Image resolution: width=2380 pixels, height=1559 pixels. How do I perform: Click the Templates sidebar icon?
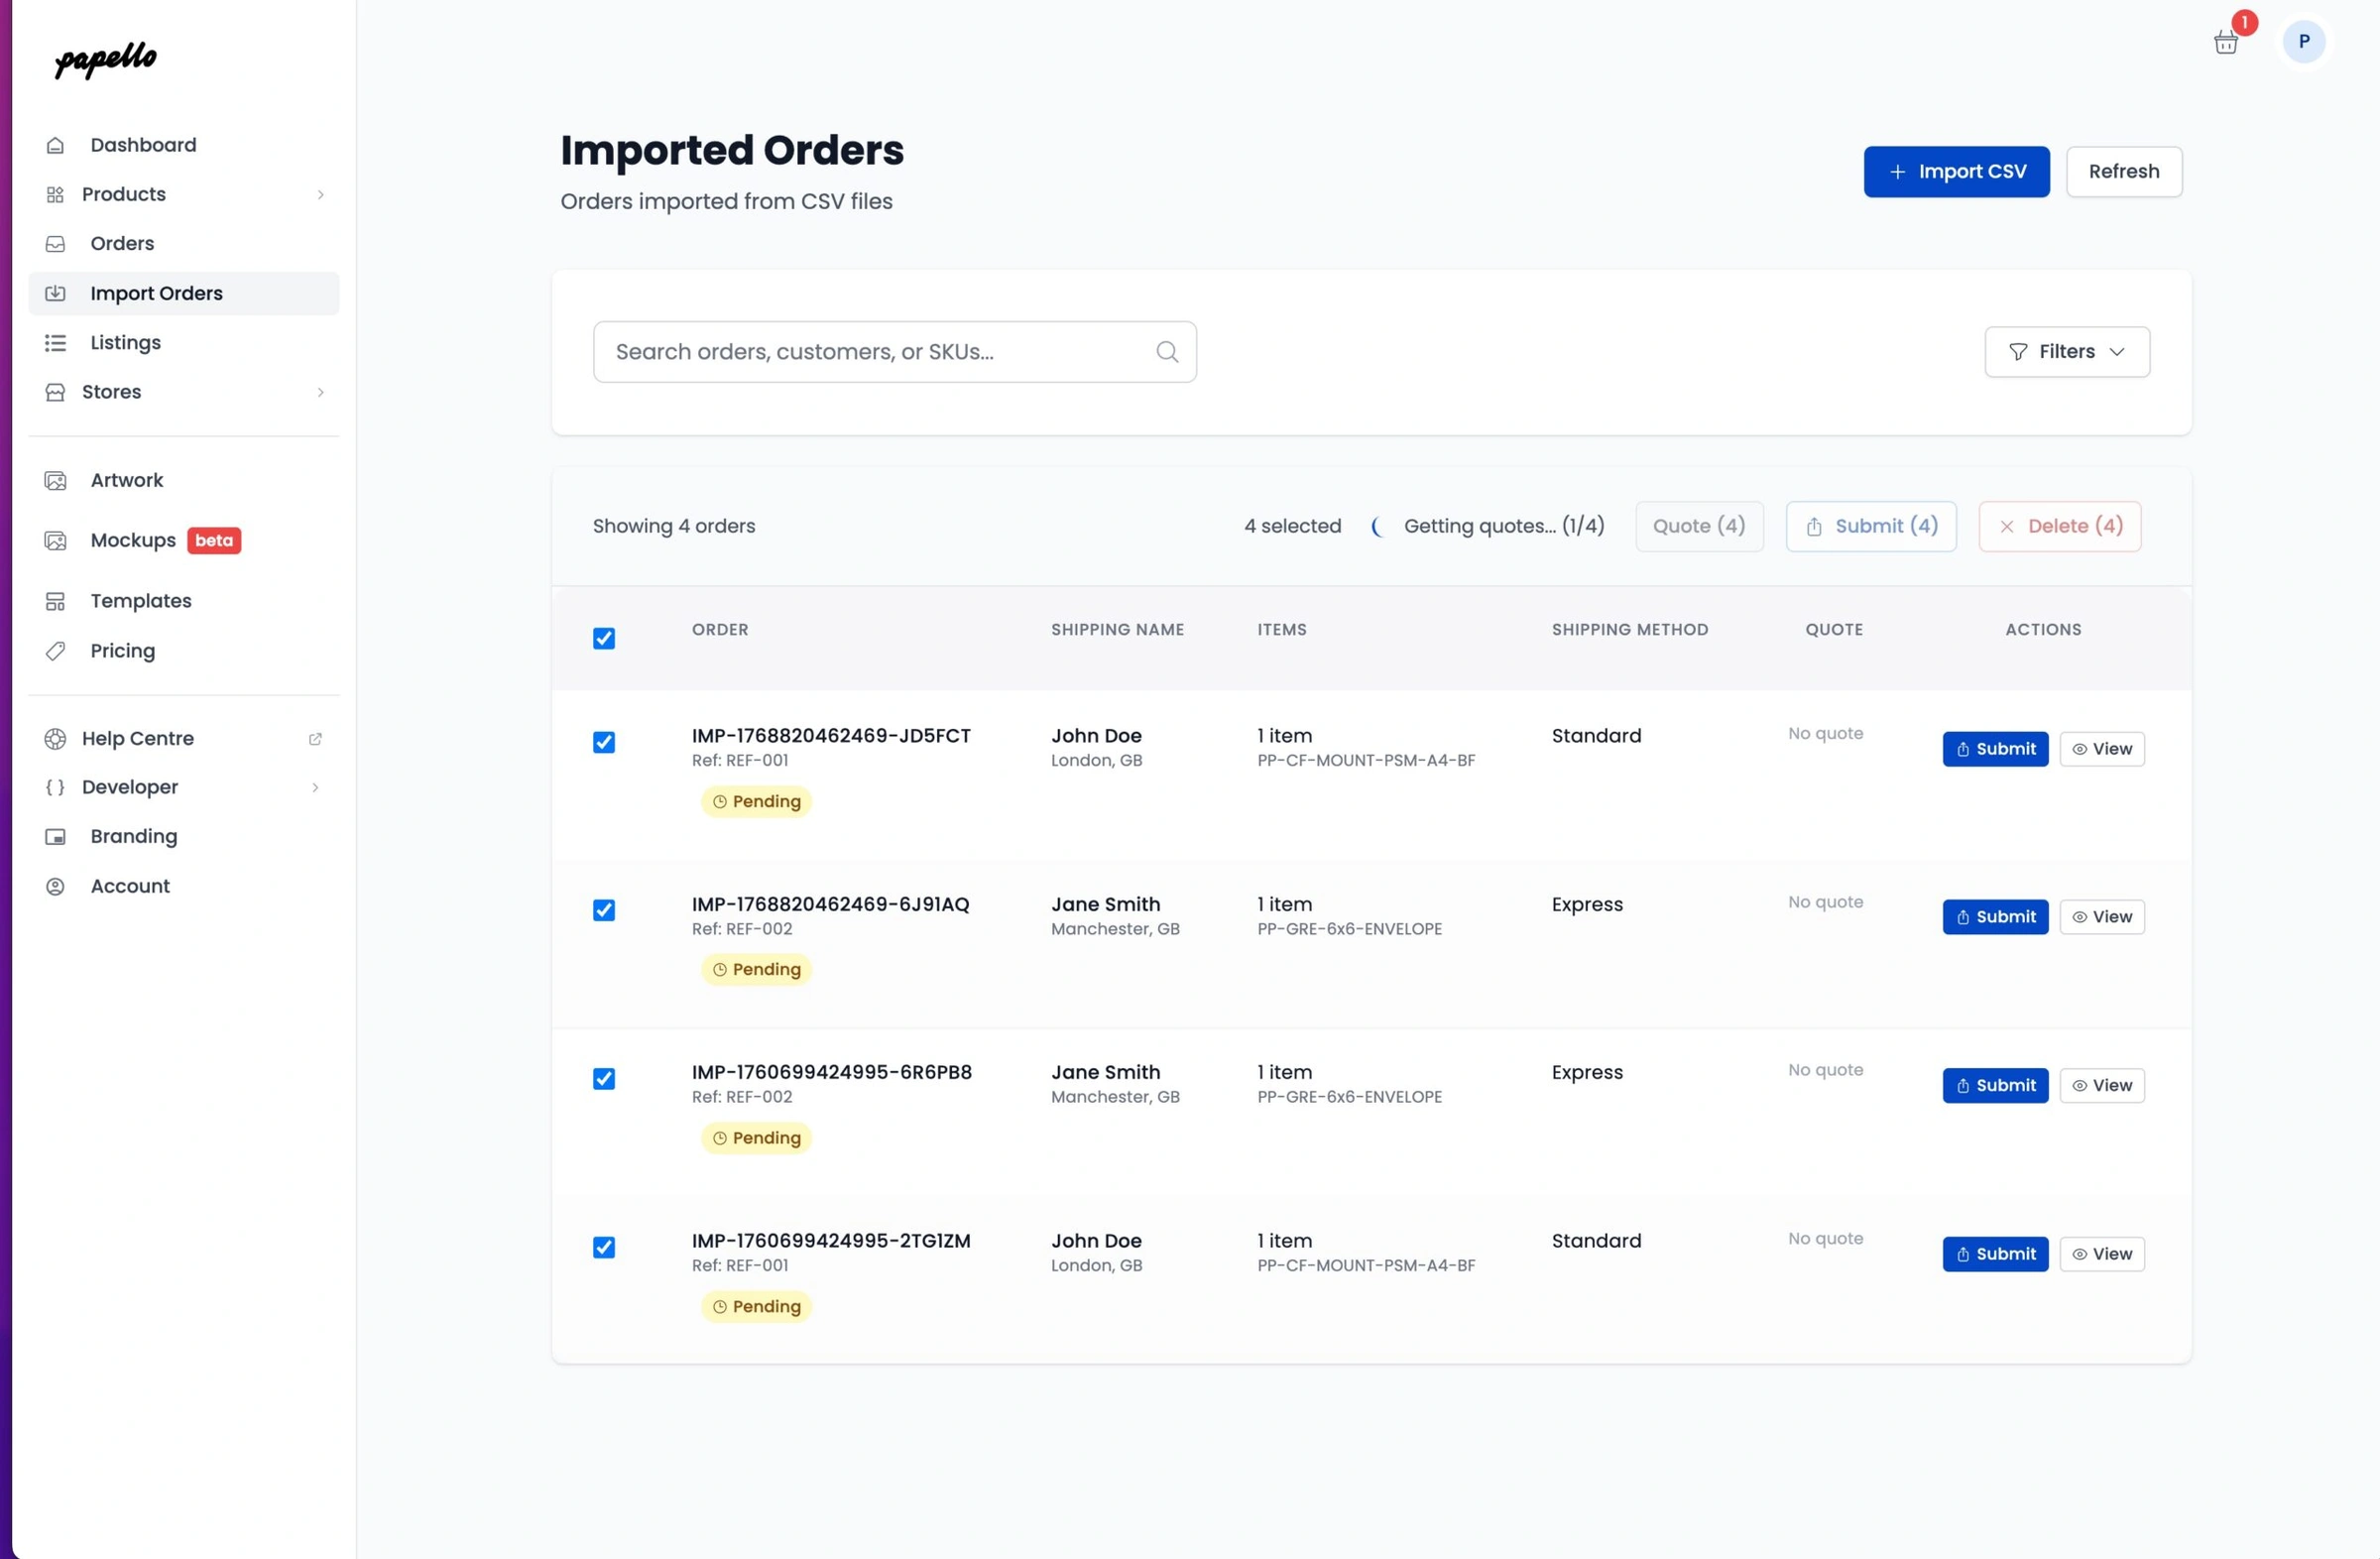55,600
